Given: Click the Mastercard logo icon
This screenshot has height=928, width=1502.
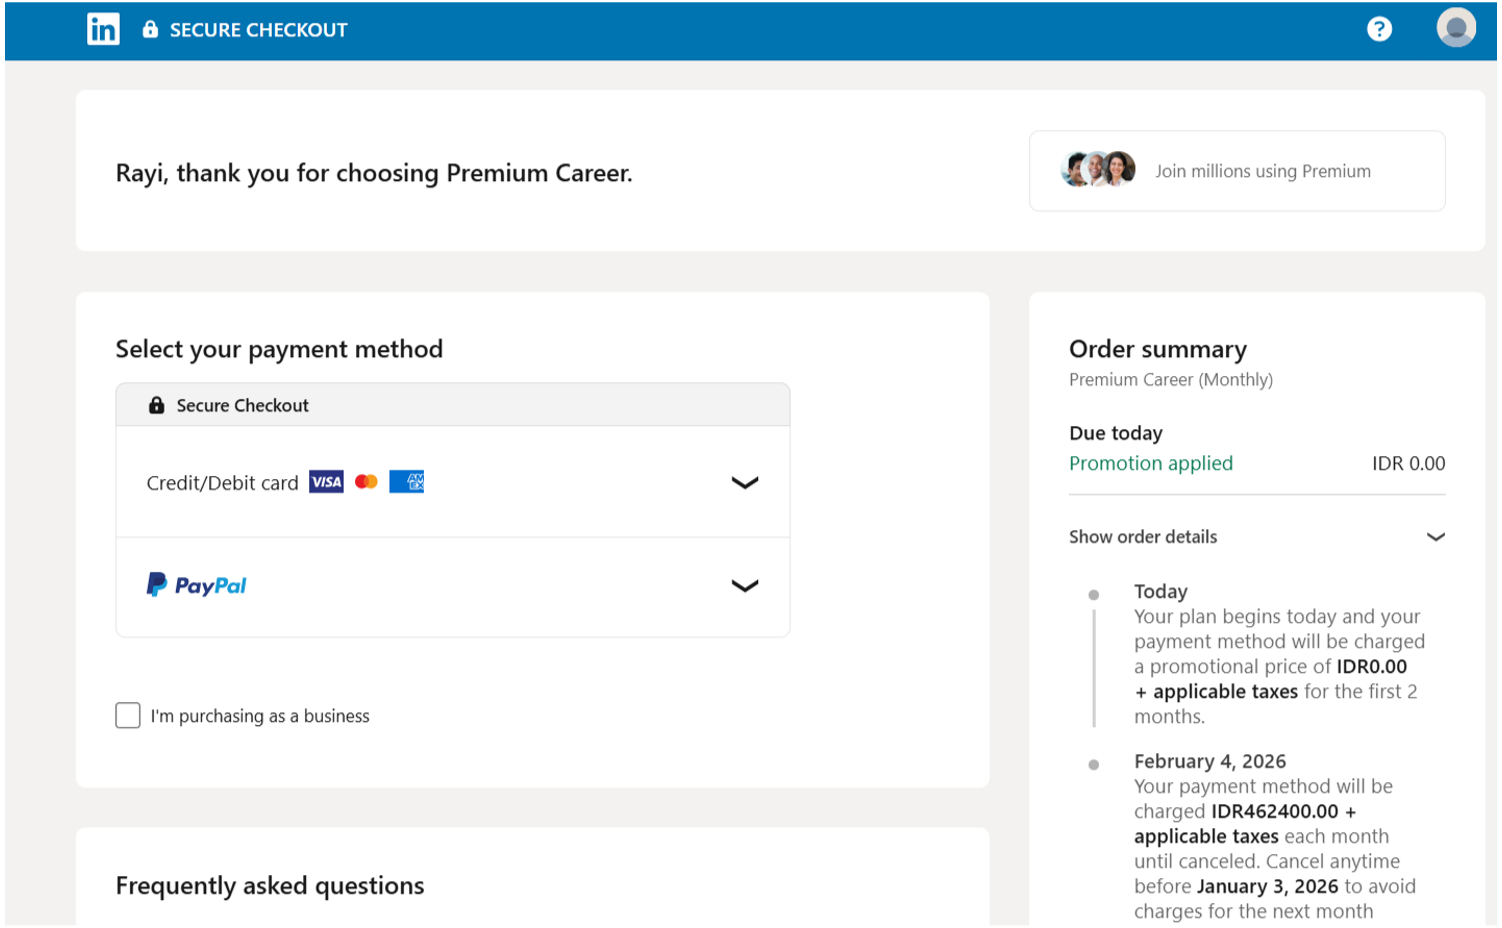Looking at the screenshot, I should click(366, 482).
